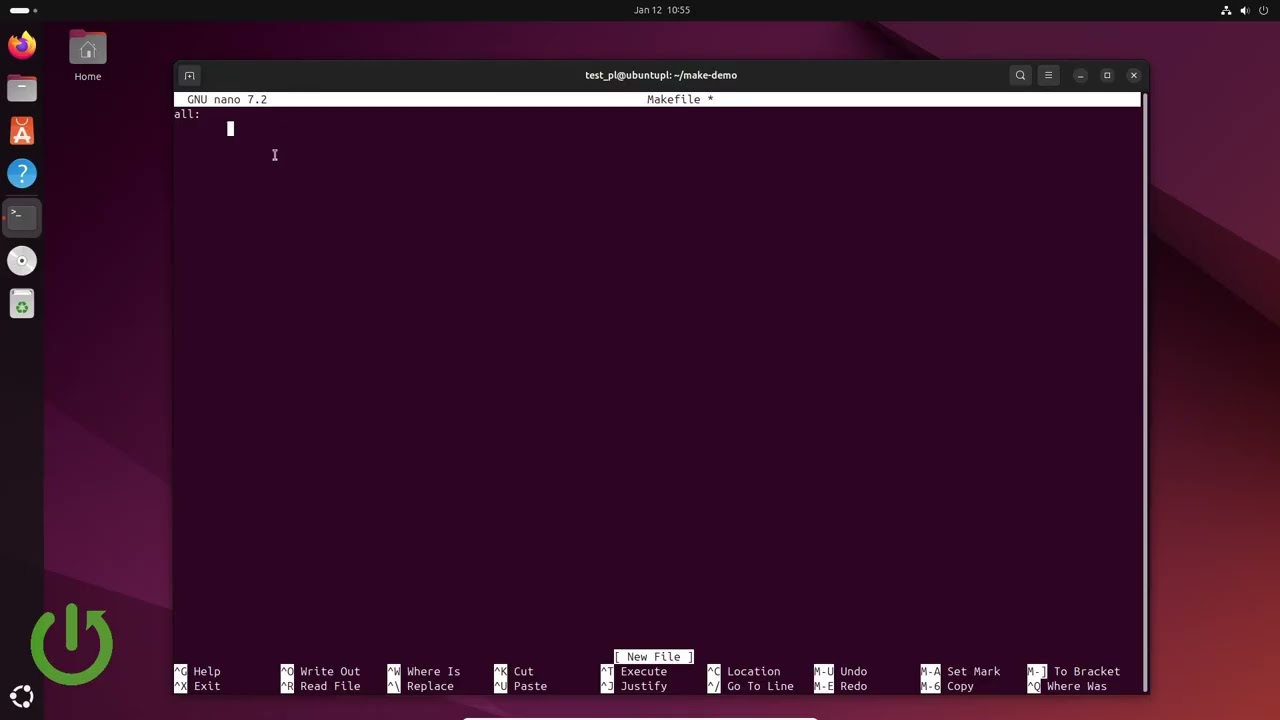Click the ^K Cut shortcut

(514, 672)
